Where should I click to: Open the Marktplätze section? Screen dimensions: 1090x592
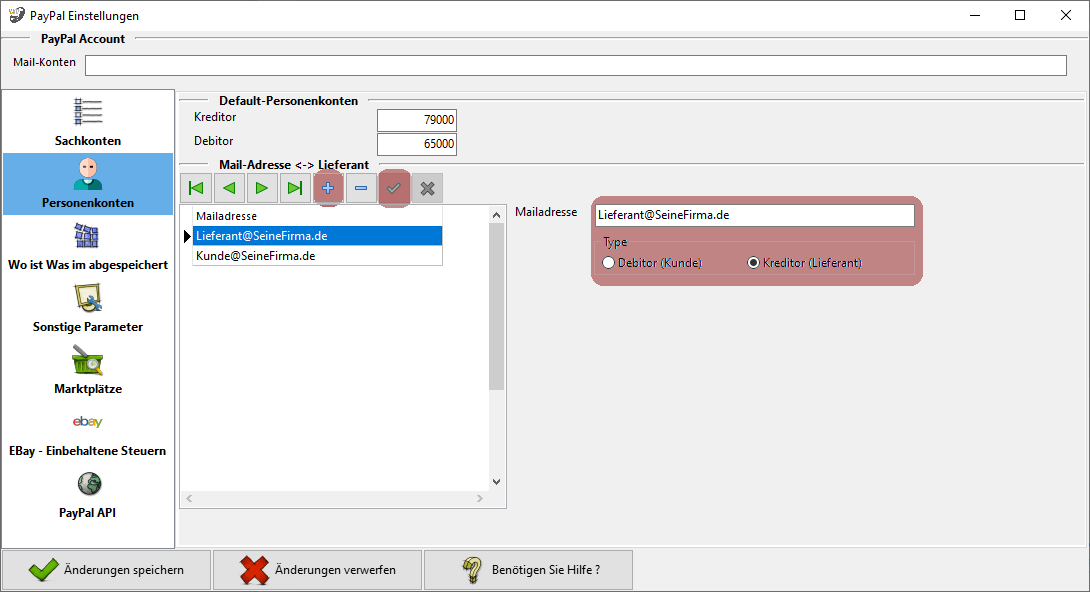(88, 370)
